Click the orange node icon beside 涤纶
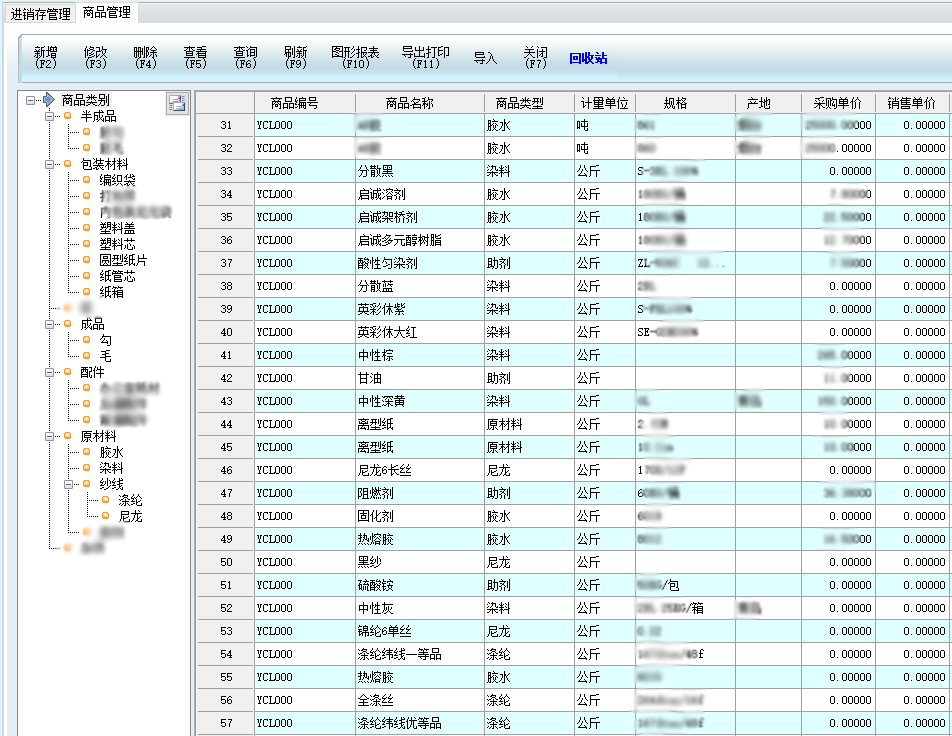 click(105, 500)
